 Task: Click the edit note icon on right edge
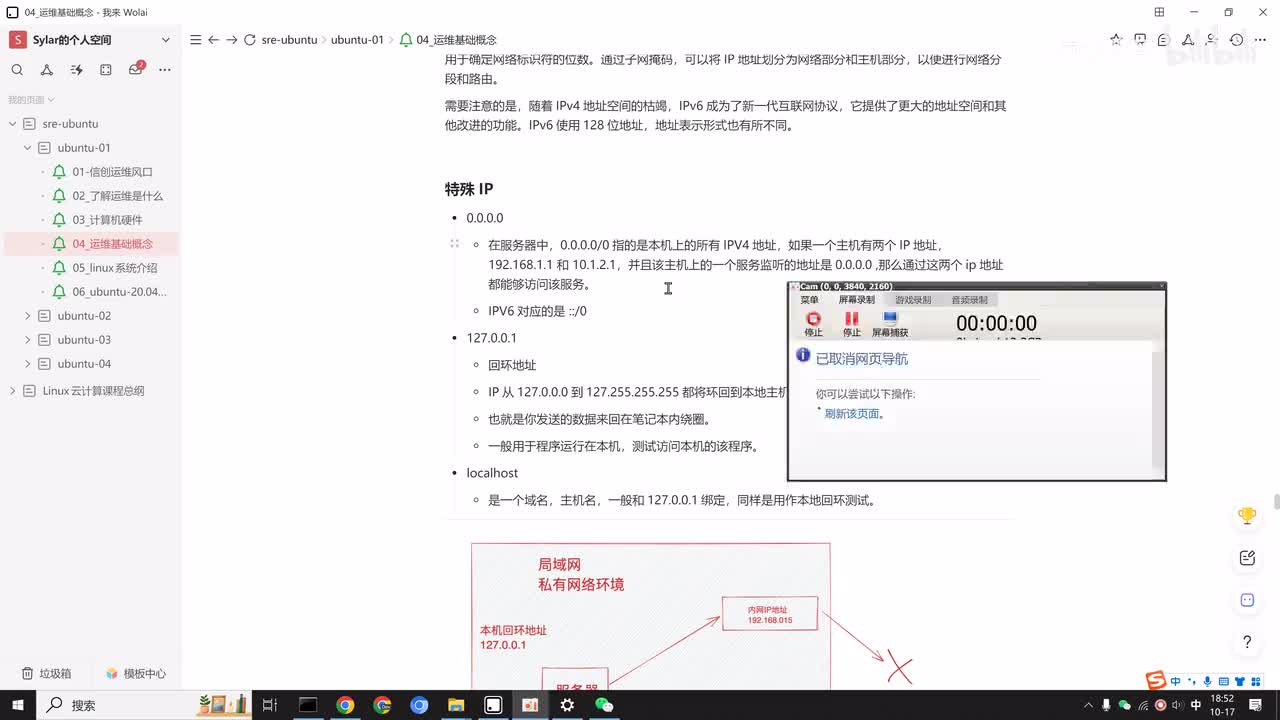1247,558
